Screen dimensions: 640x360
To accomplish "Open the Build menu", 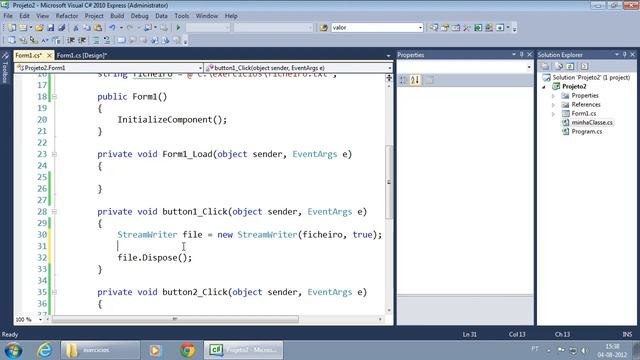I will click(117, 16).
